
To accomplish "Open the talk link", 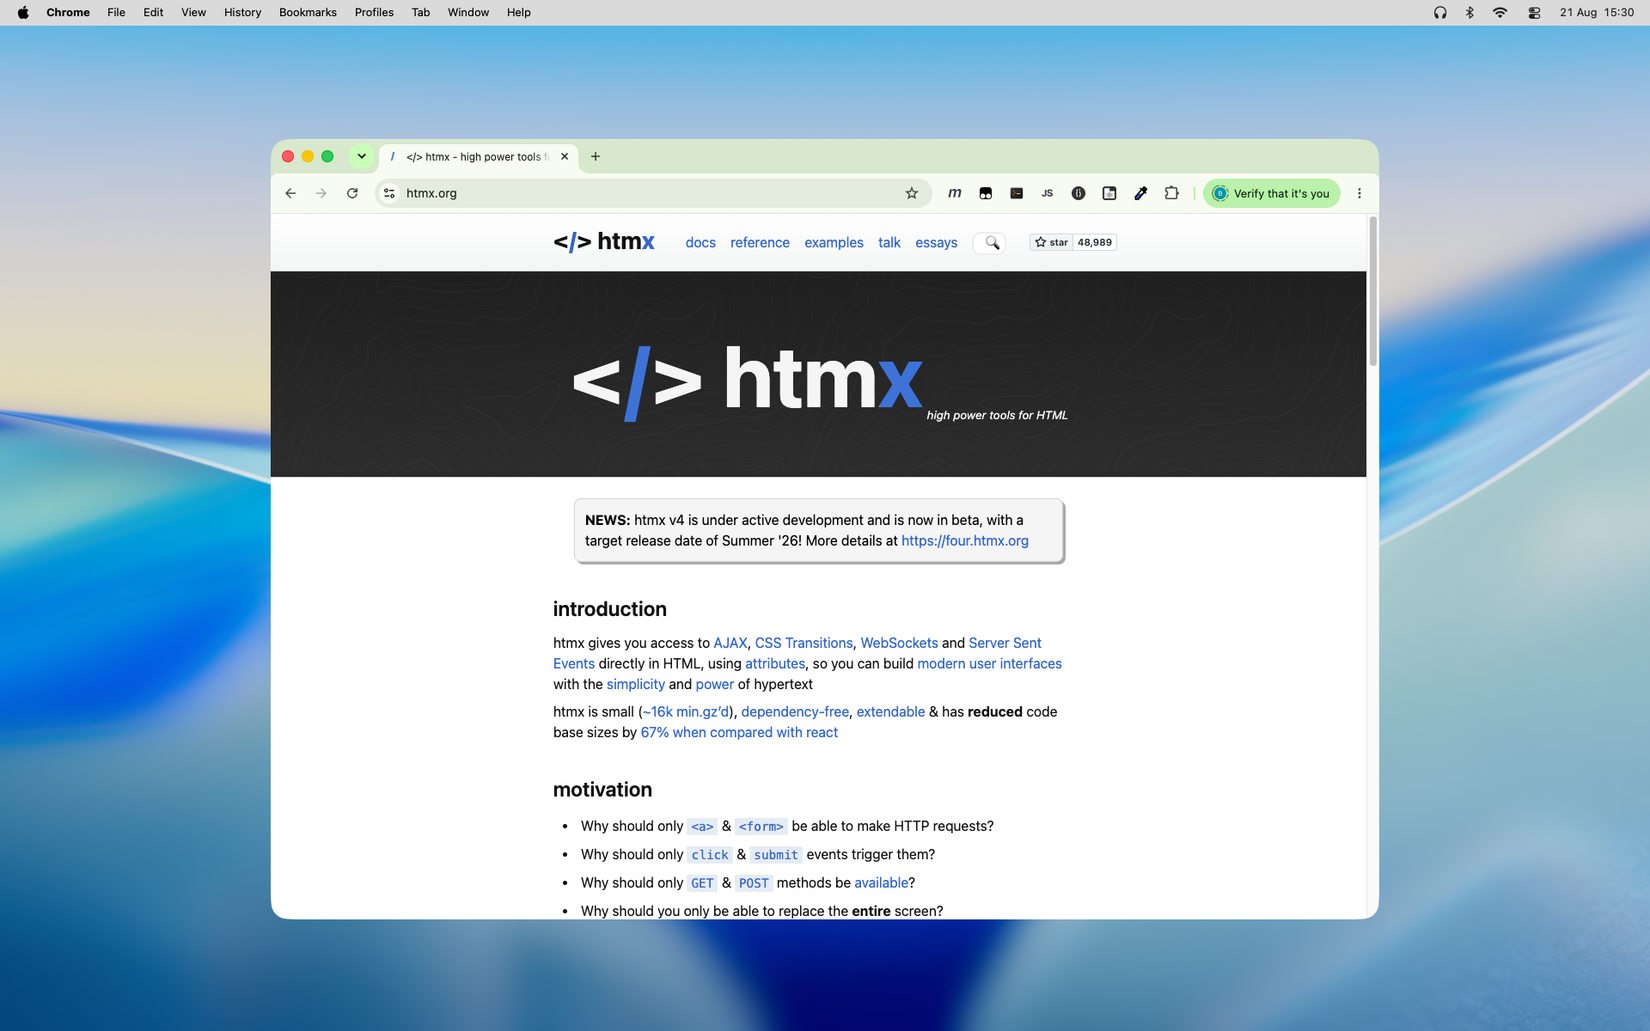I will [889, 243].
